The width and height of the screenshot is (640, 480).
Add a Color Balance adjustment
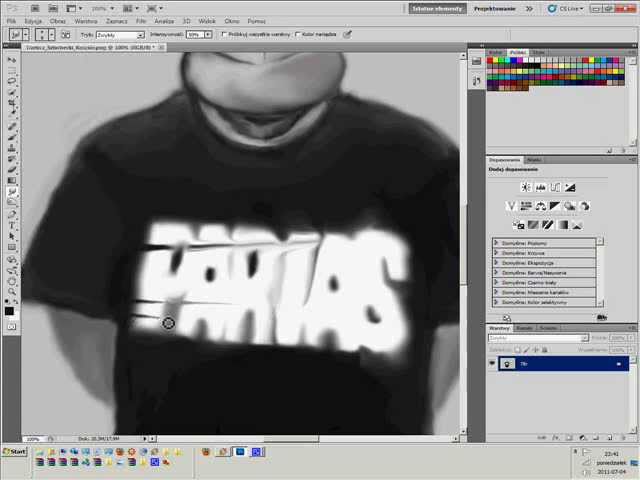tap(540, 206)
